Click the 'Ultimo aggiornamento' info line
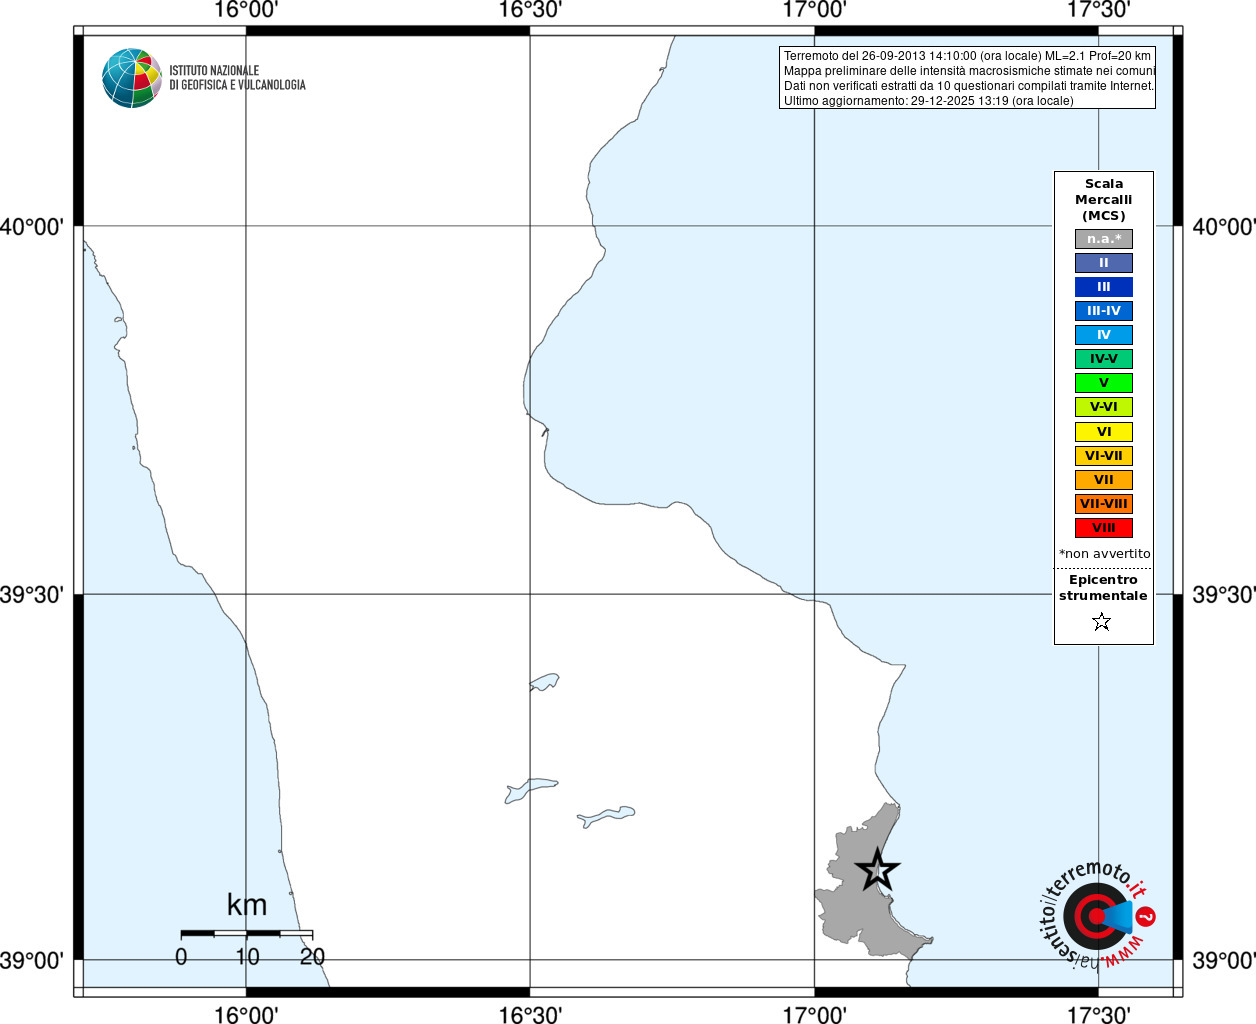 coord(929,101)
